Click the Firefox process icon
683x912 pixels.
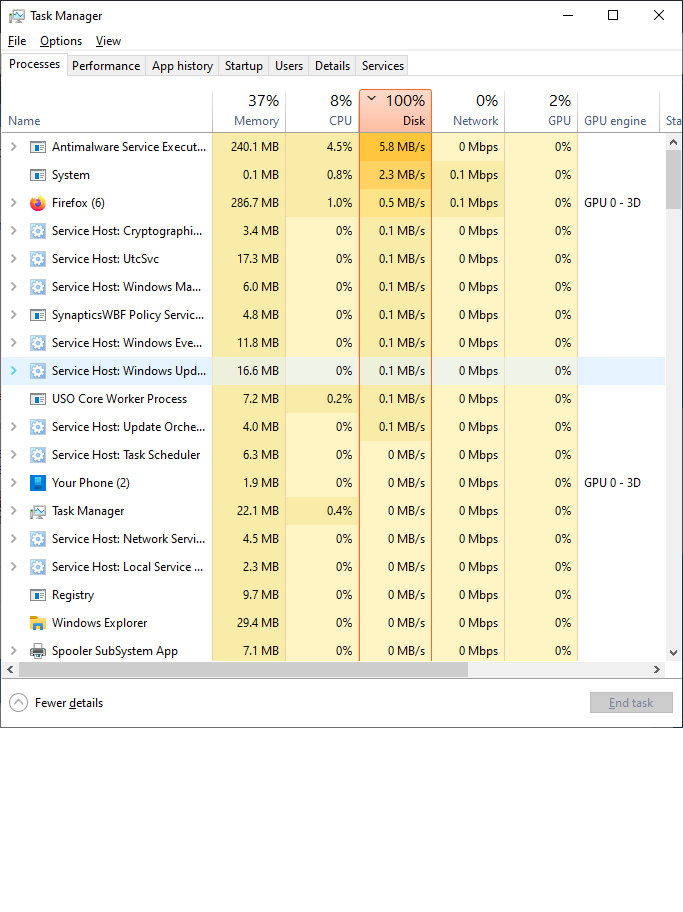click(x=38, y=203)
